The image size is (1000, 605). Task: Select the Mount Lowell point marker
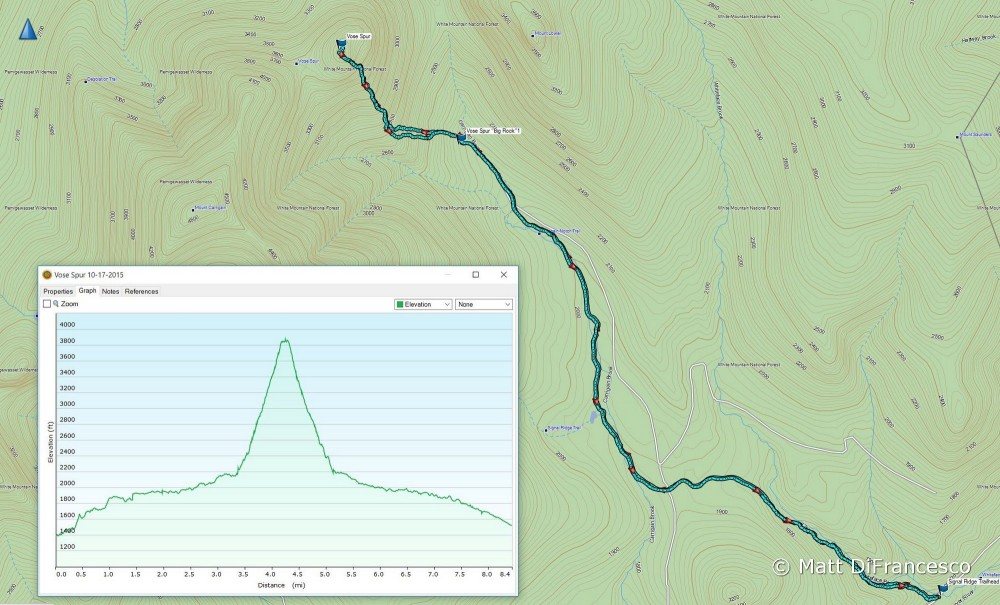pos(533,36)
